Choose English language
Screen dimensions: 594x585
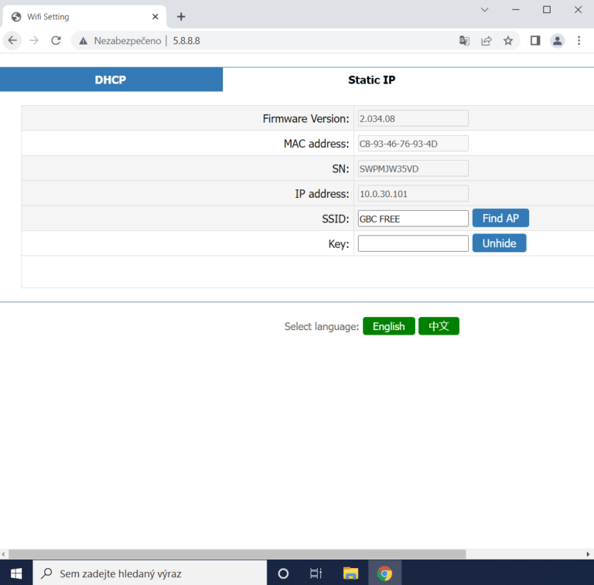(x=389, y=326)
